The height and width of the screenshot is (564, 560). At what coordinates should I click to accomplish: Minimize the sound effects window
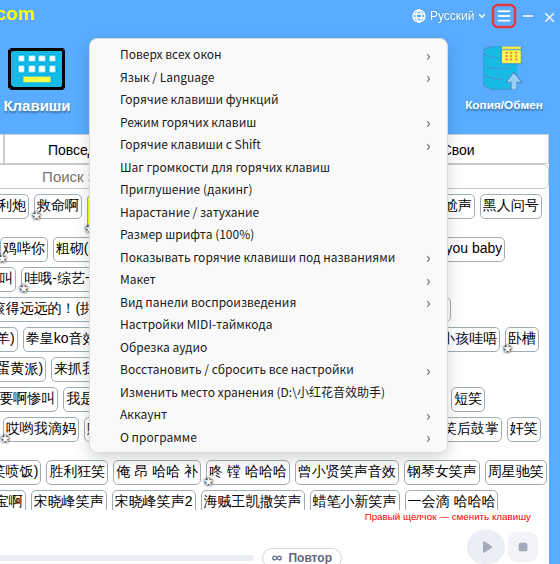click(x=528, y=16)
